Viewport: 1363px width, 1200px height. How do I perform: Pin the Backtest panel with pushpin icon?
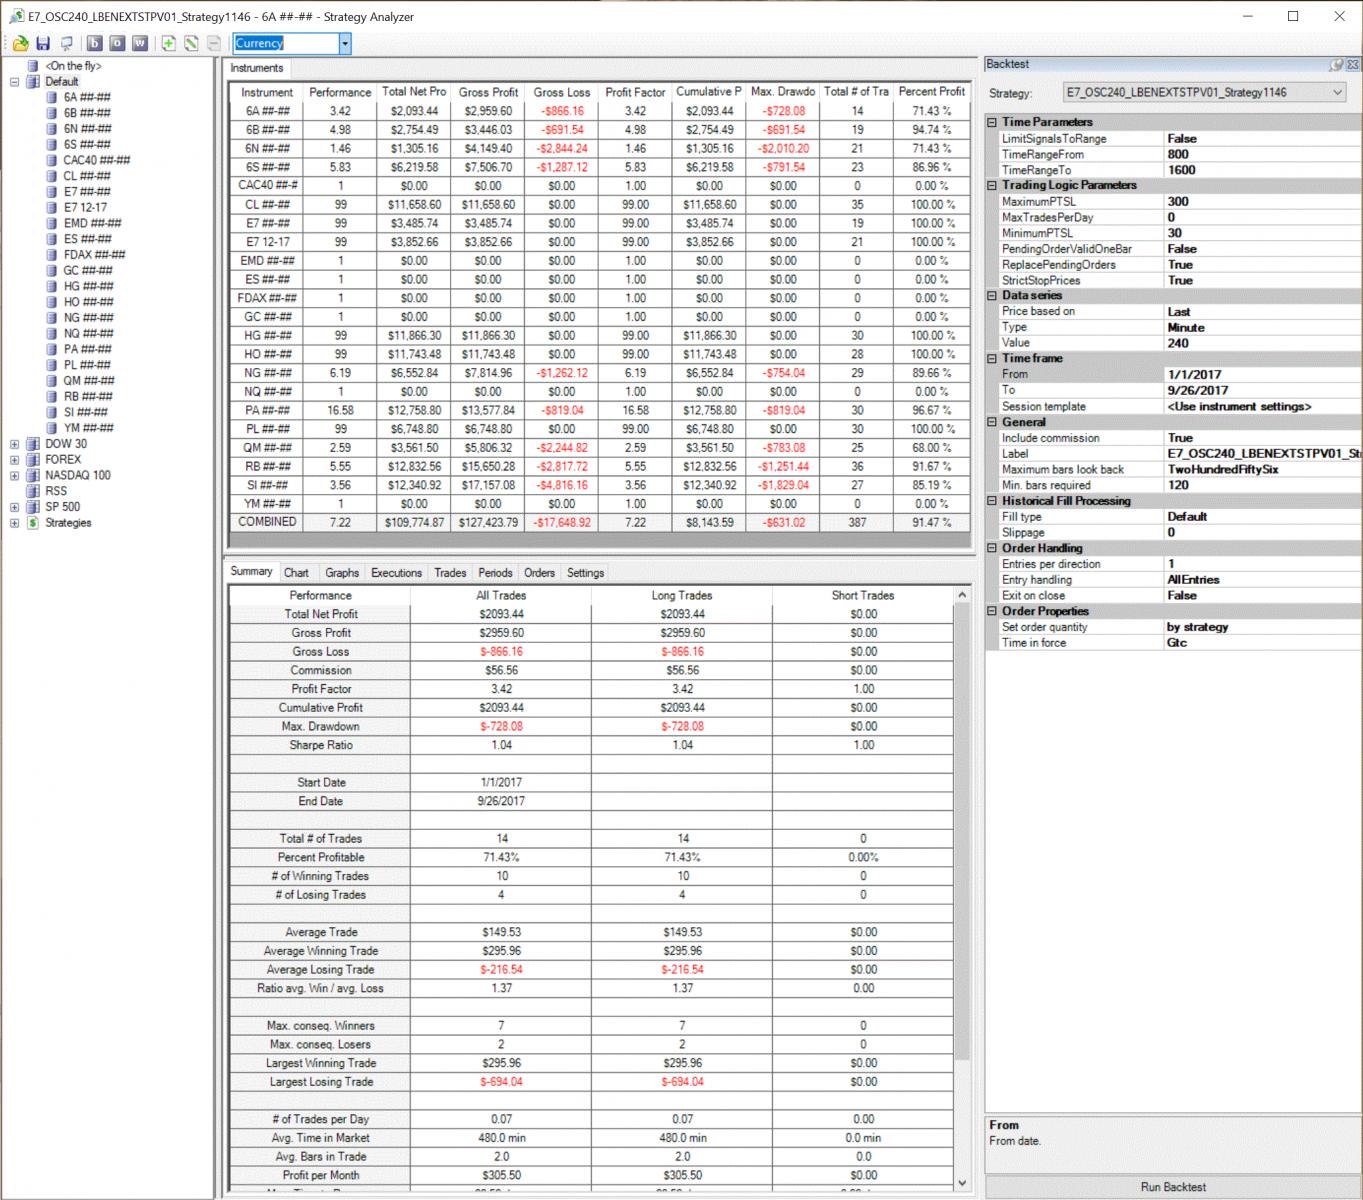(x=1335, y=64)
